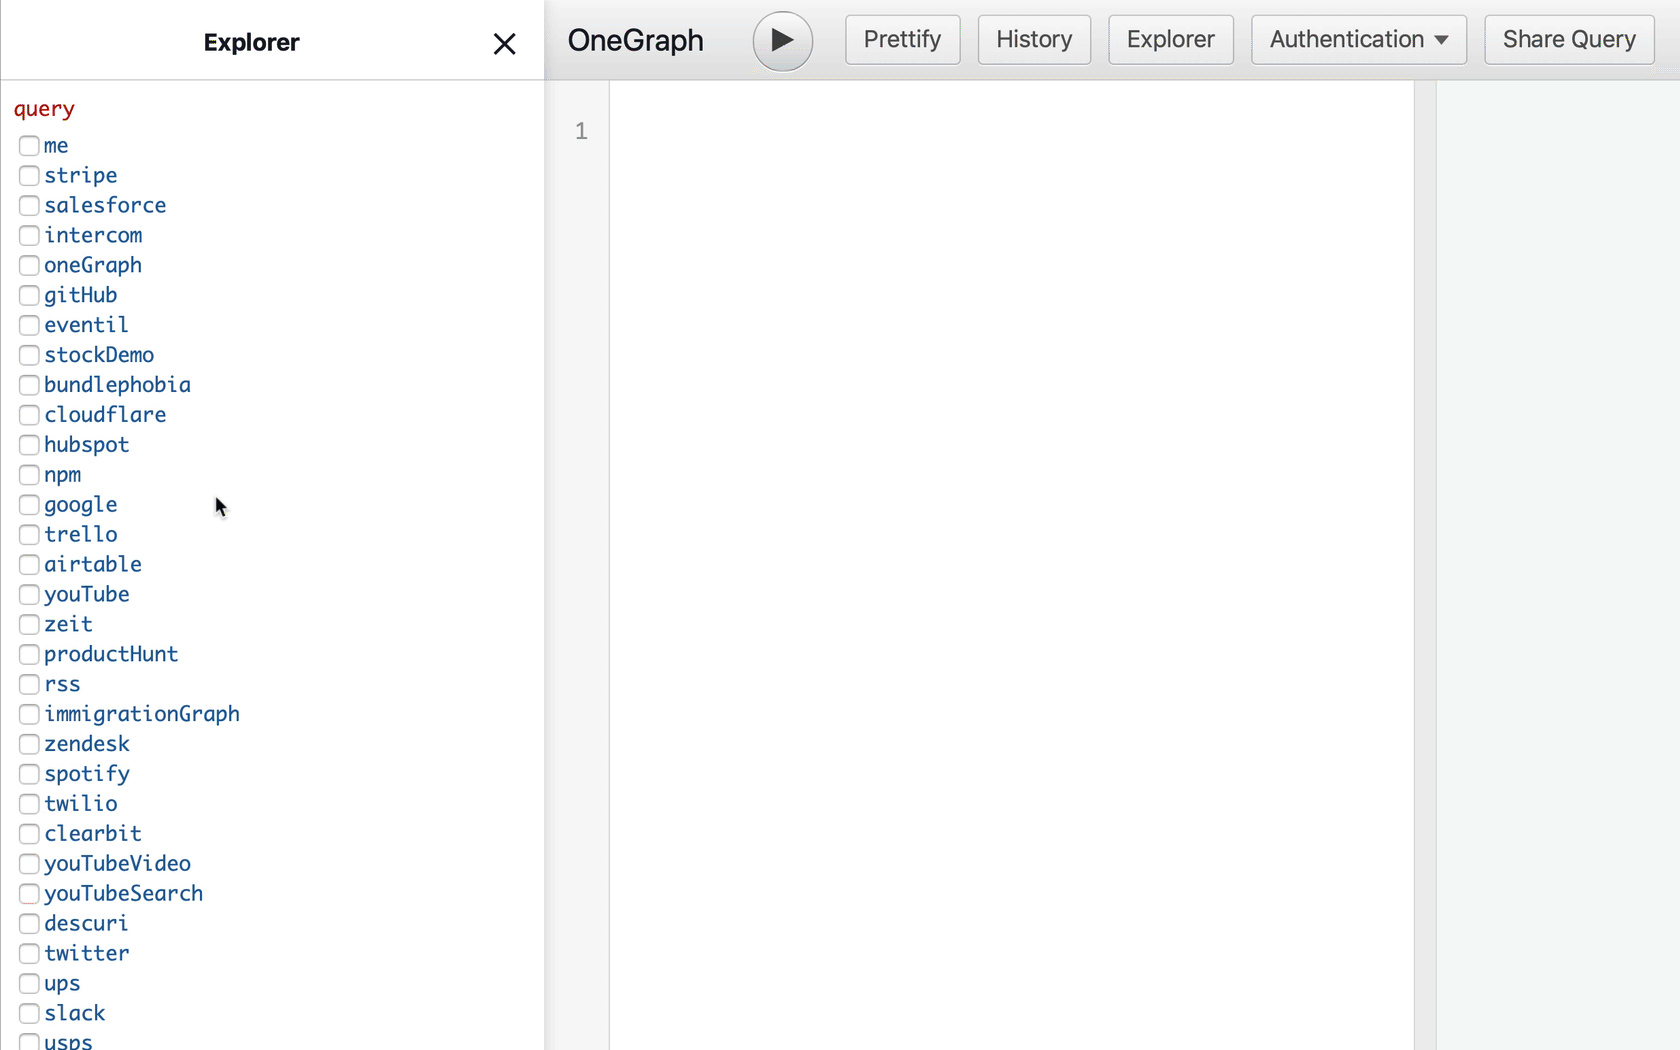1680x1050 pixels.
Task: Click line number 1 in gutter
Action: click(x=581, y=131)
